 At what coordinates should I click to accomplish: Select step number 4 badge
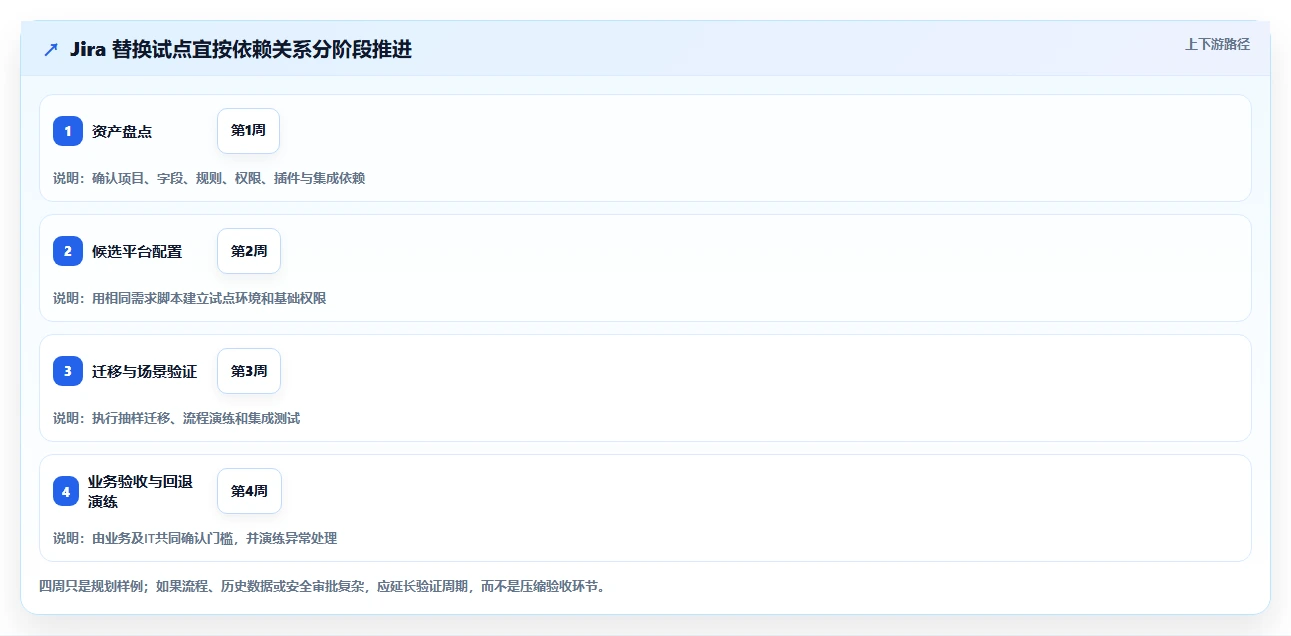(66, 491)
